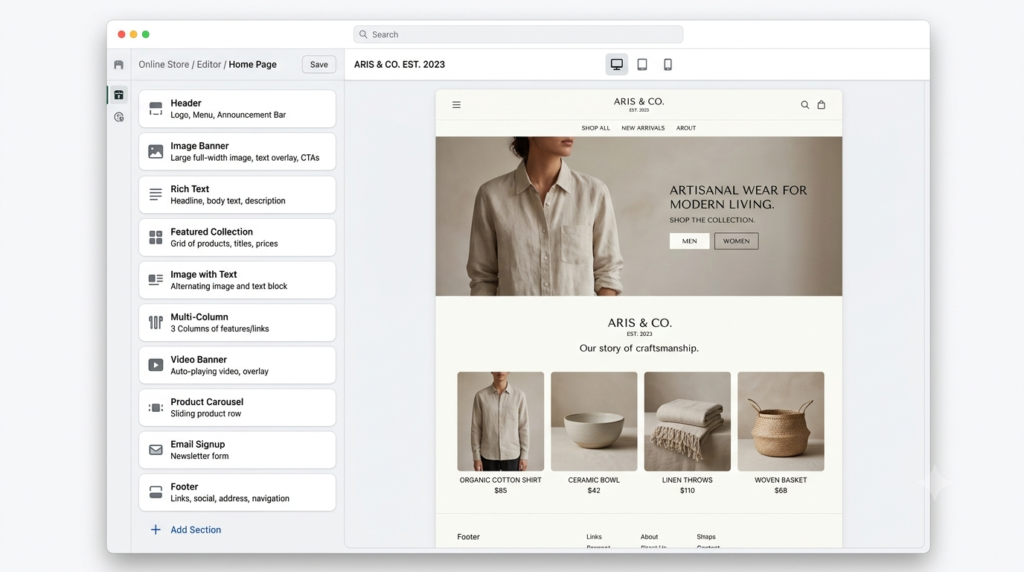The width and height of the screenshot is (1024, 572).
Task: Click the Linen Throws product image
Action: [687, 421]
